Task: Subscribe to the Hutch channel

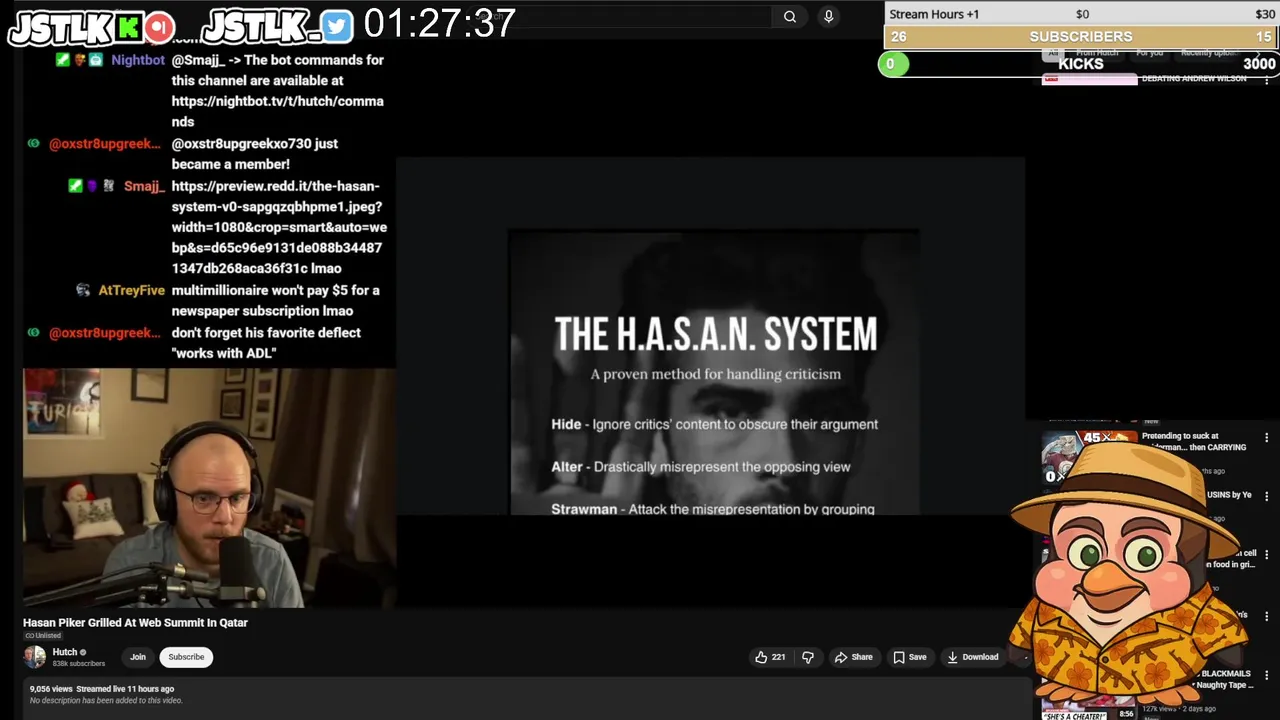Action: [186, 657]
